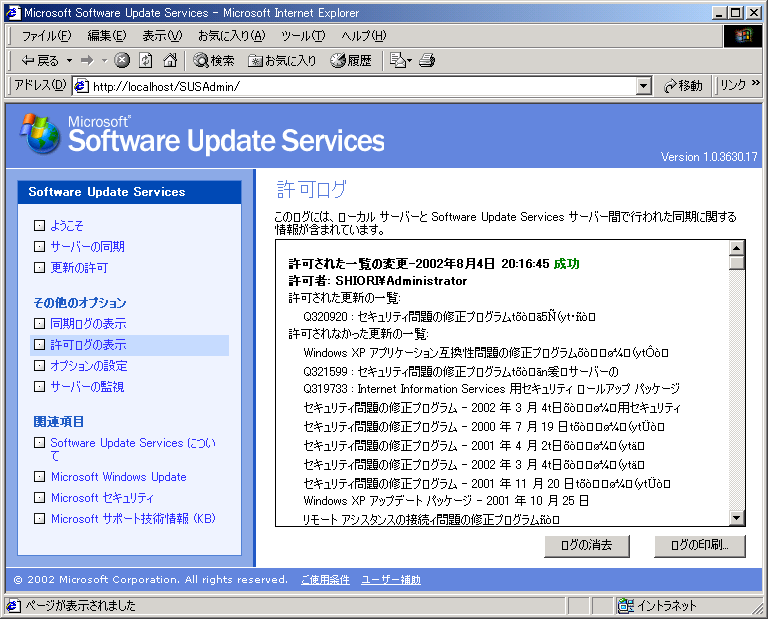Click the ログの印刷... print log button

(700, 546)
